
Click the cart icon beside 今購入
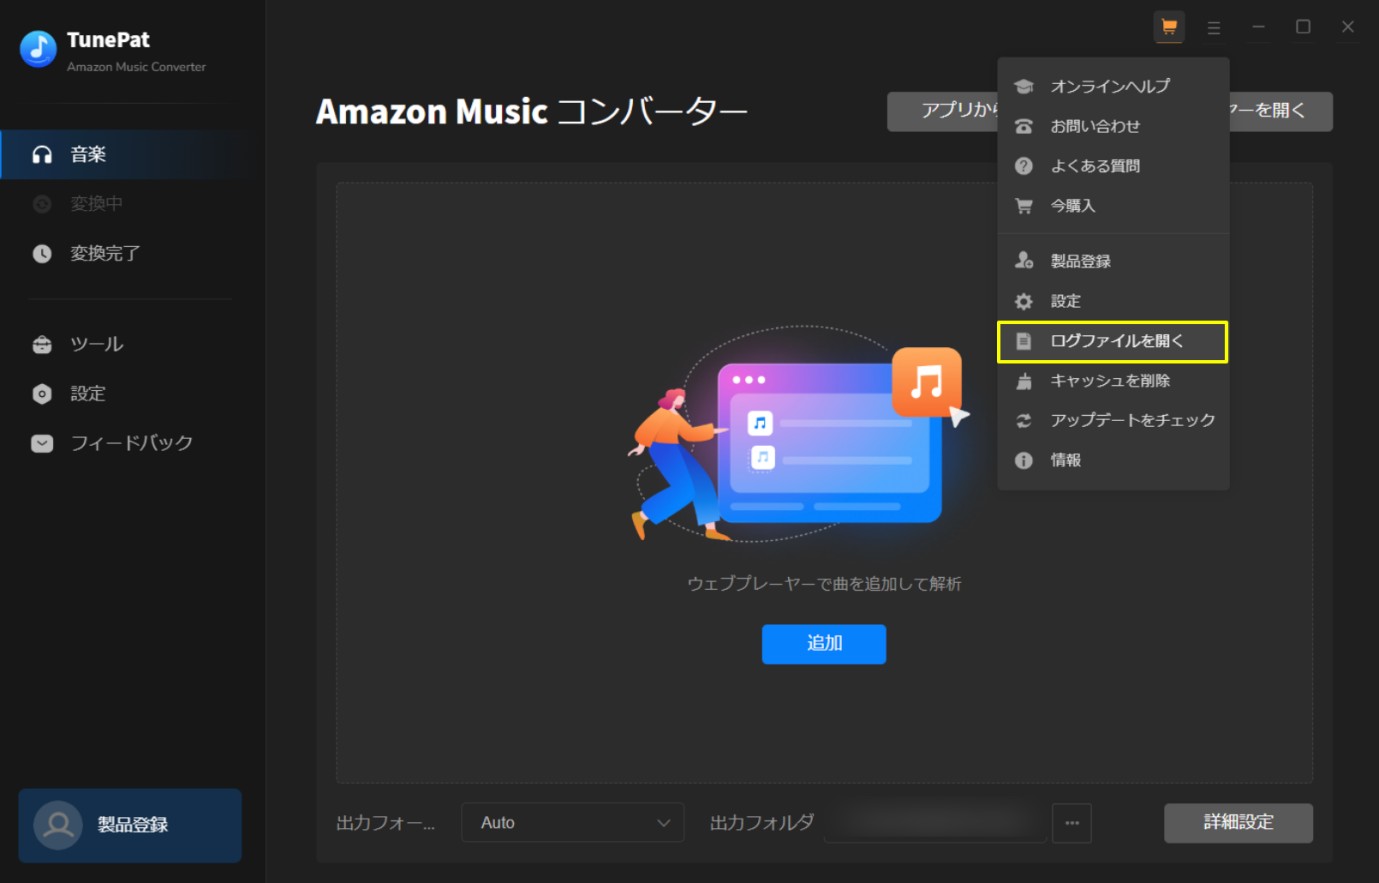(1024, 206)
